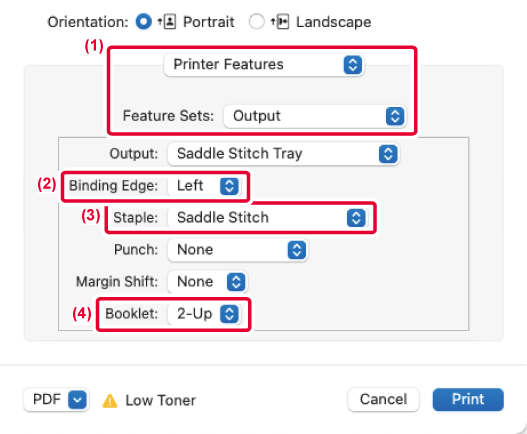The height and width of the screenshot is (434, 527).
Task: Open the Feature Sets Output dropdown
Action: point(315,116)
